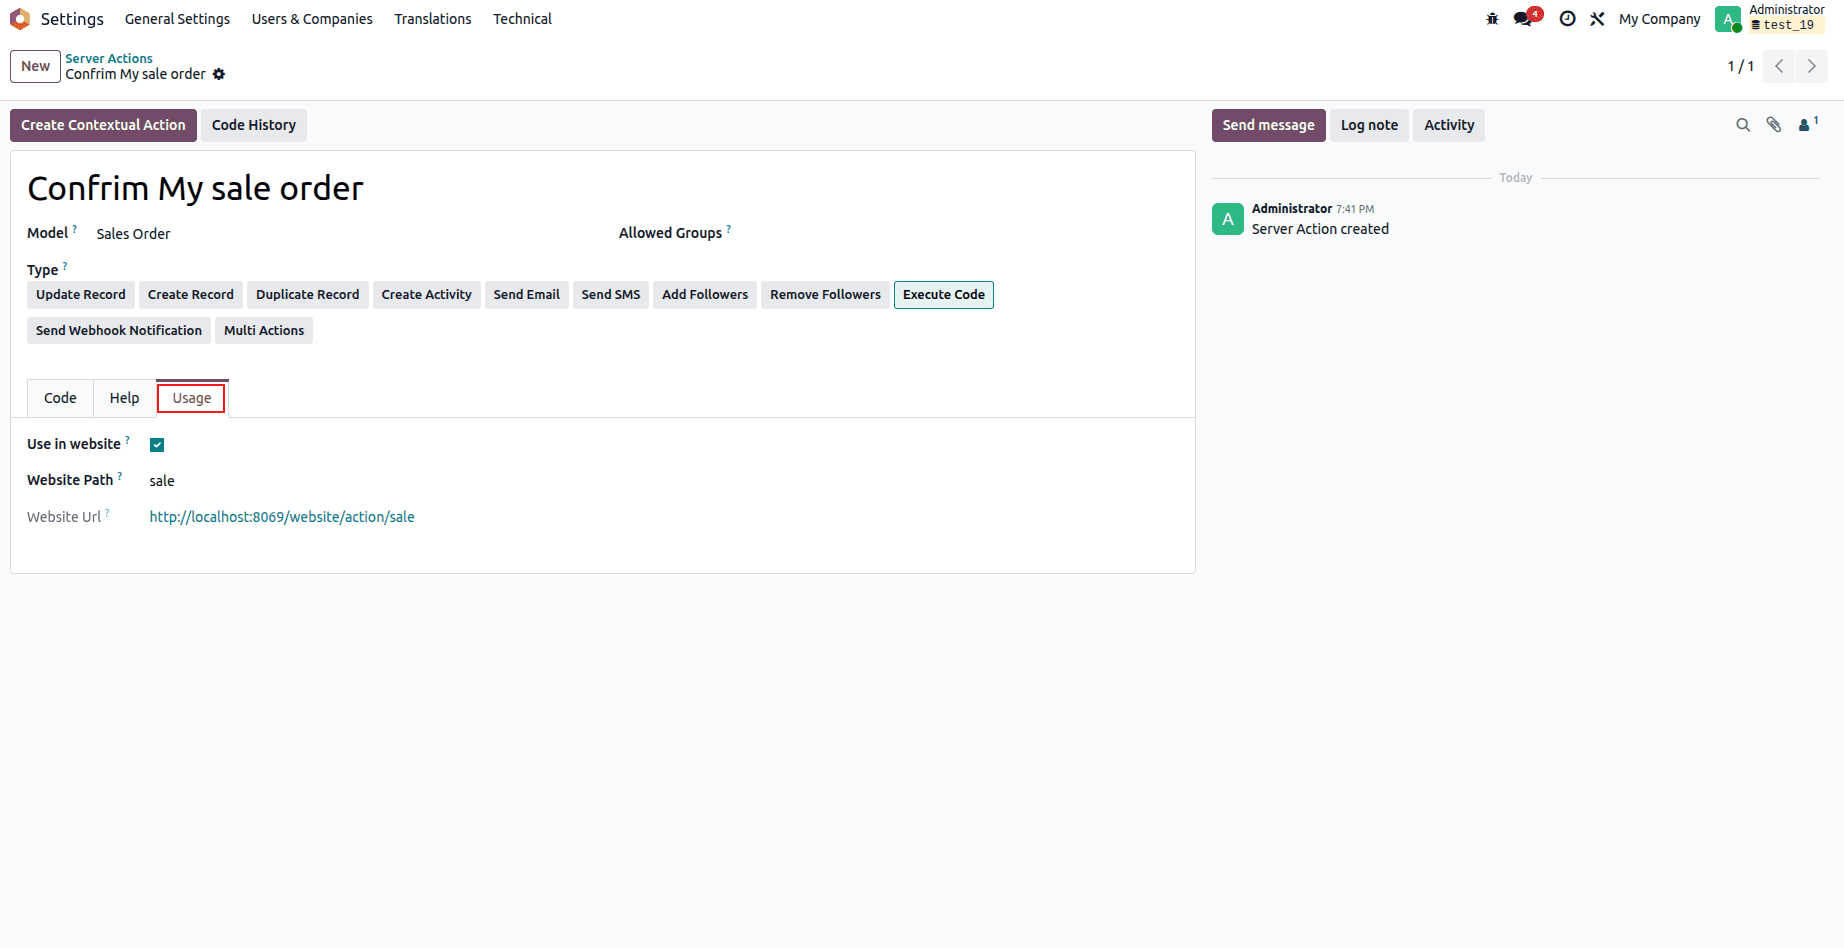This screenshot has width=1844, height=948.
Task: Click Log note button
Action: coord(1370,125)
